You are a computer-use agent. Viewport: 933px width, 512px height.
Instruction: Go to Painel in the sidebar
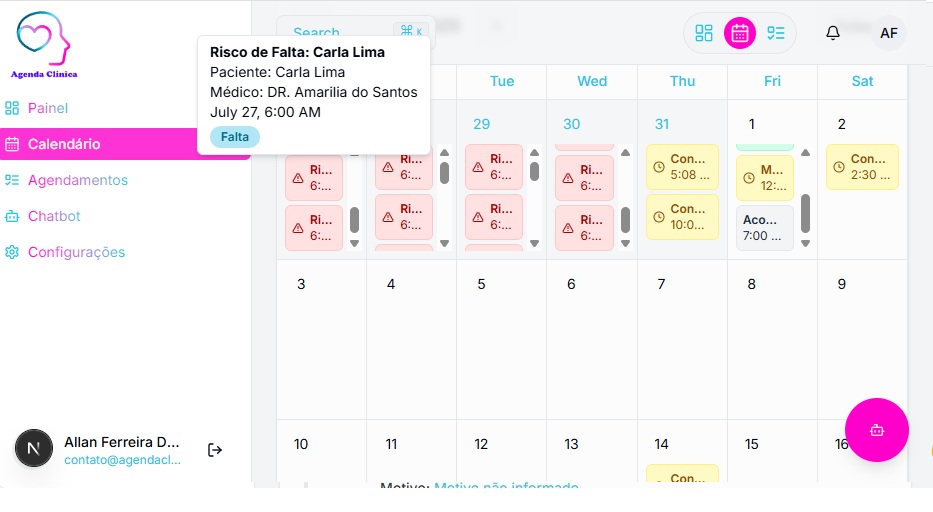pyautogui.click(x=48, y=108)
